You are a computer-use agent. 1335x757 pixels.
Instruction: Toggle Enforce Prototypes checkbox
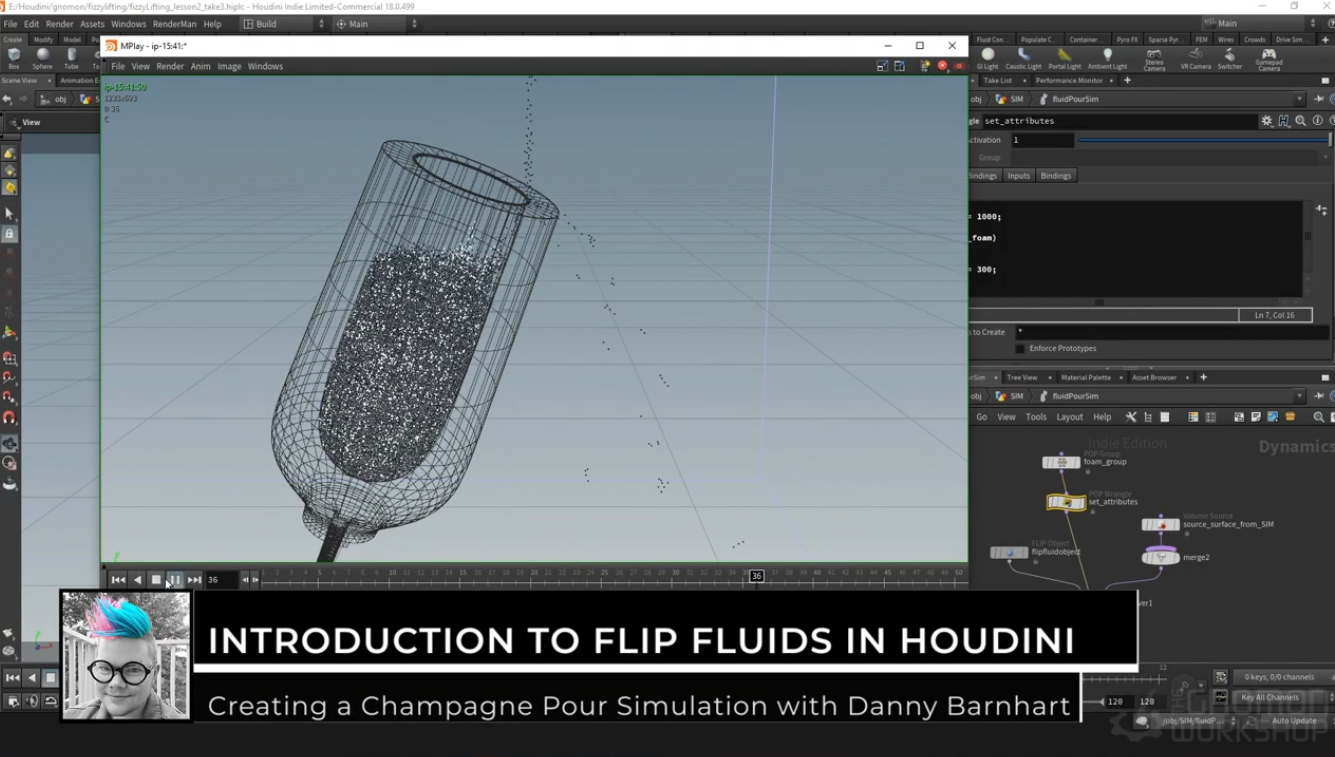click(x=1020, y=349)
